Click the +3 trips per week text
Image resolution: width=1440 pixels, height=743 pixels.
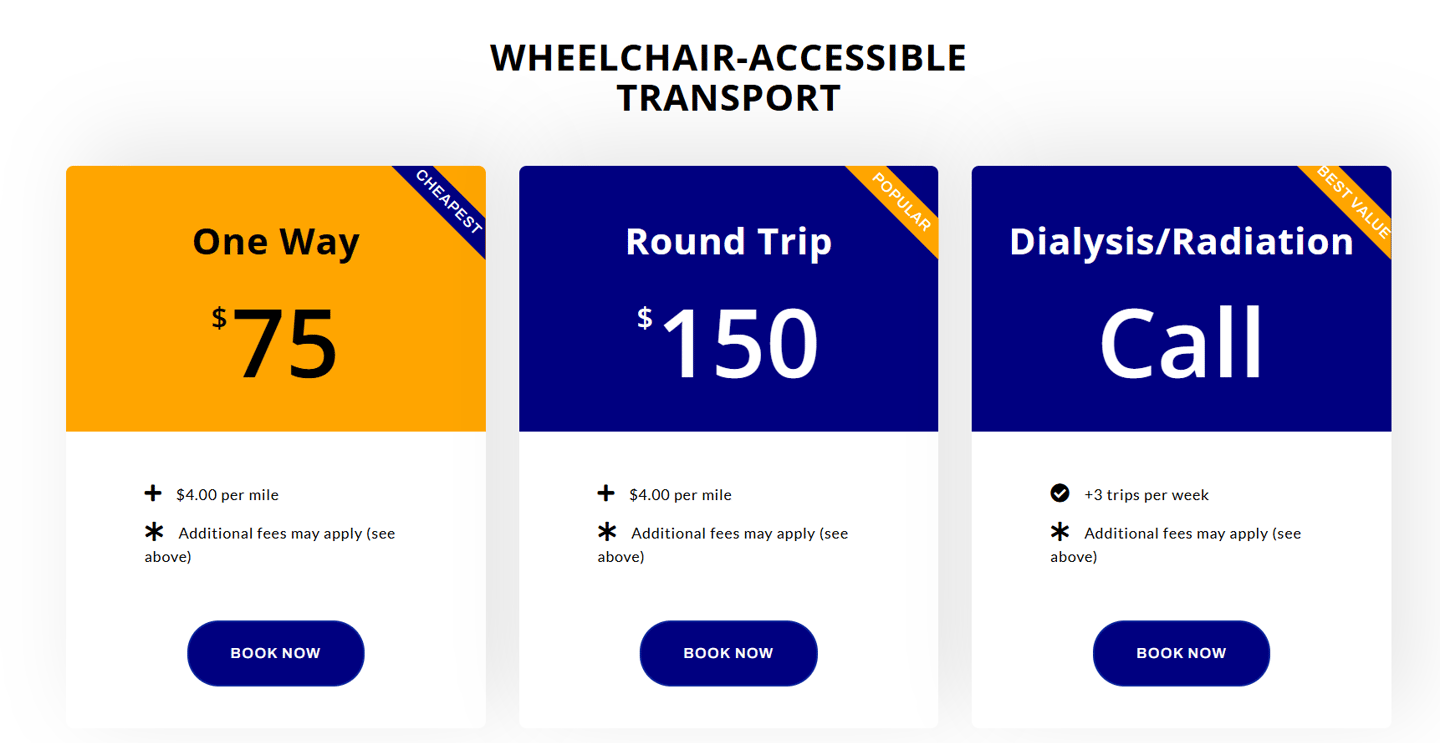(1146, 495)
